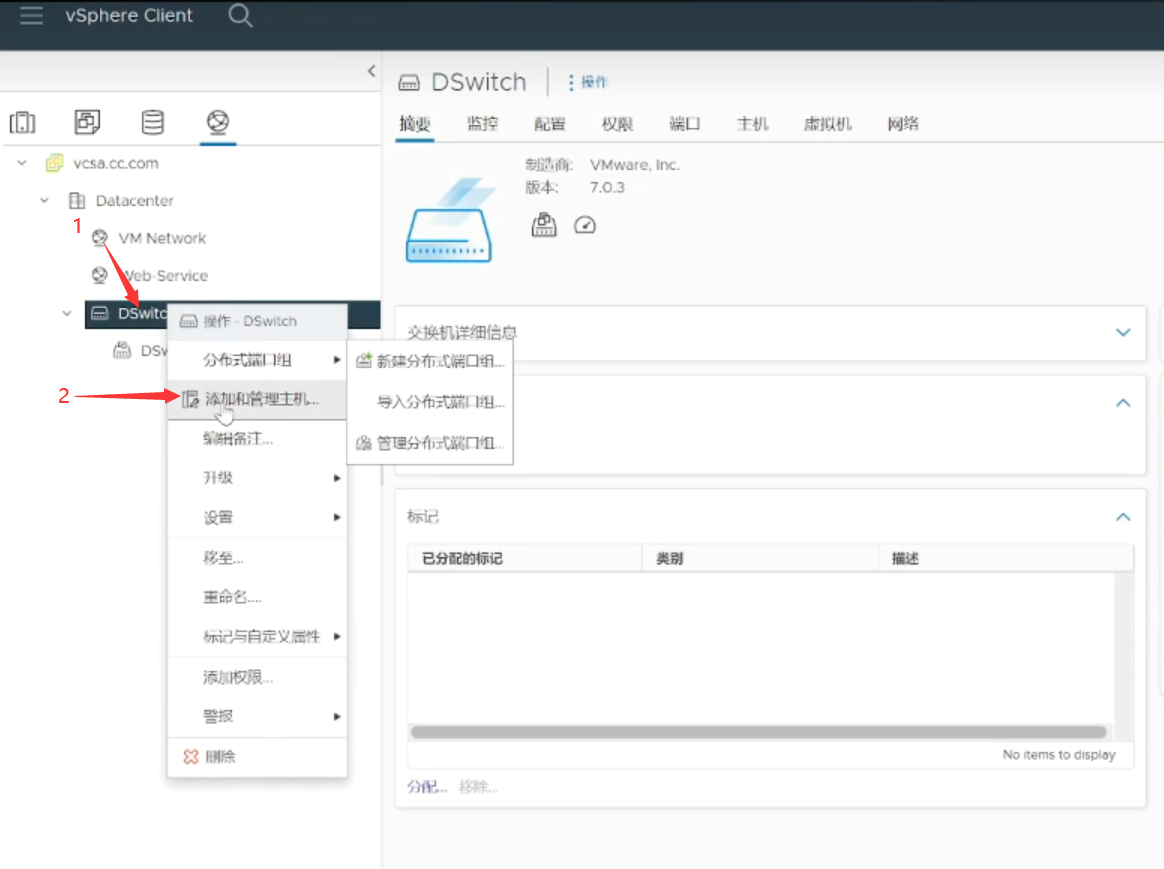The image size is (1164, 869).
Task: Select 导入分布式端口组 submenu item
Action: 431,402
